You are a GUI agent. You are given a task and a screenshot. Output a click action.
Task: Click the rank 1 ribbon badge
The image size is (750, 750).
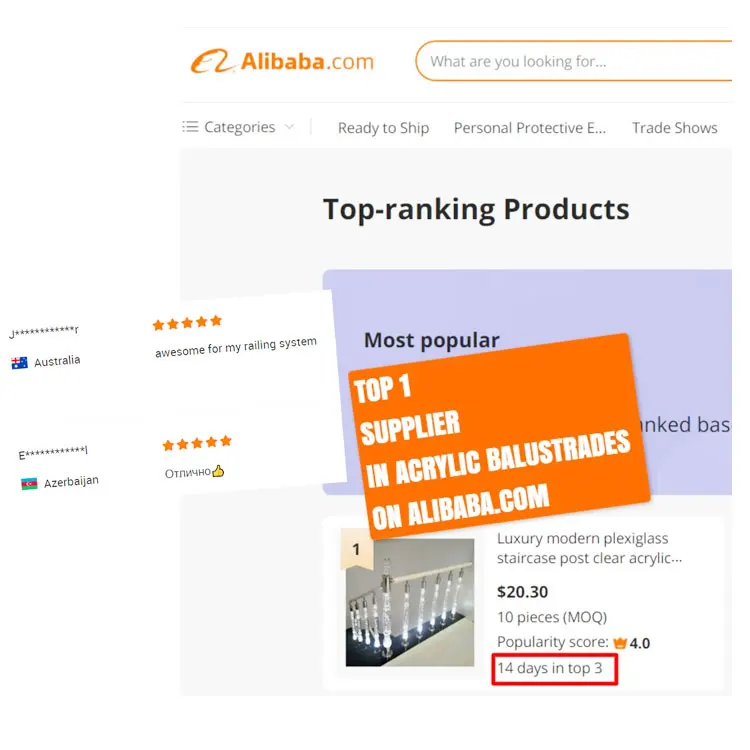tap(357, 549)
